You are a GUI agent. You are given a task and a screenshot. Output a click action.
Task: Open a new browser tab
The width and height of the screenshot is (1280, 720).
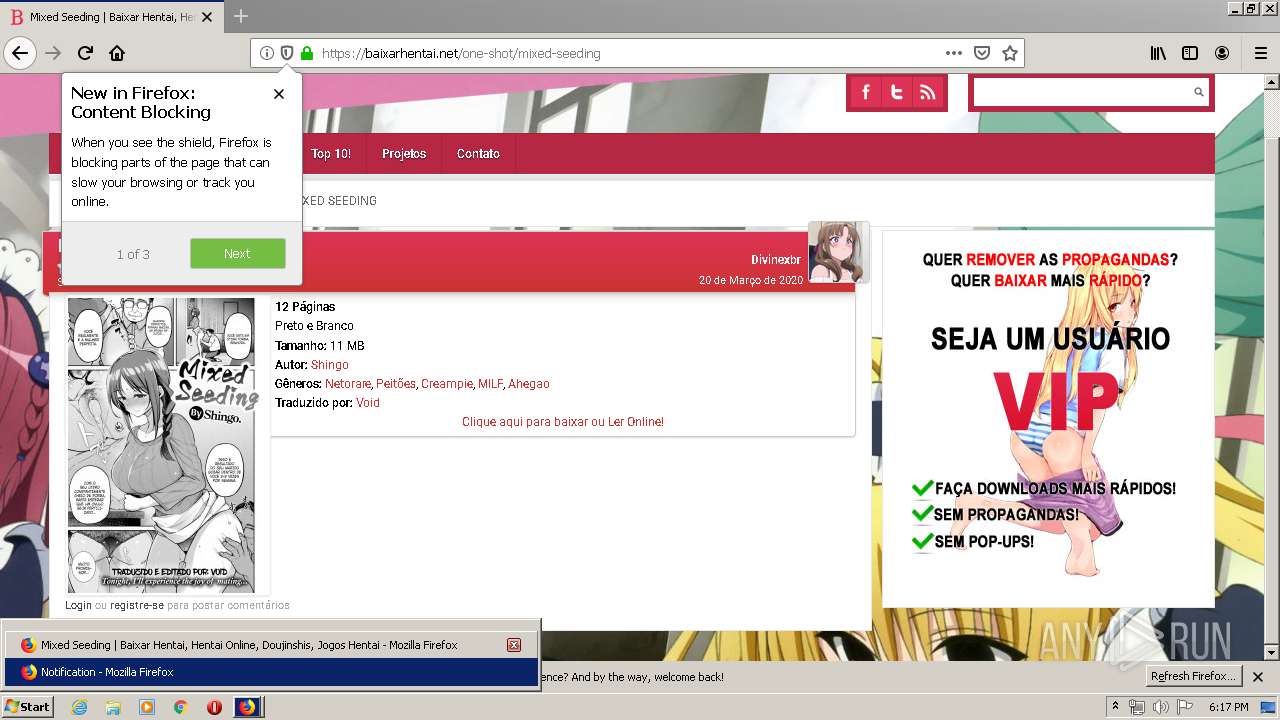tap(241, 16)
